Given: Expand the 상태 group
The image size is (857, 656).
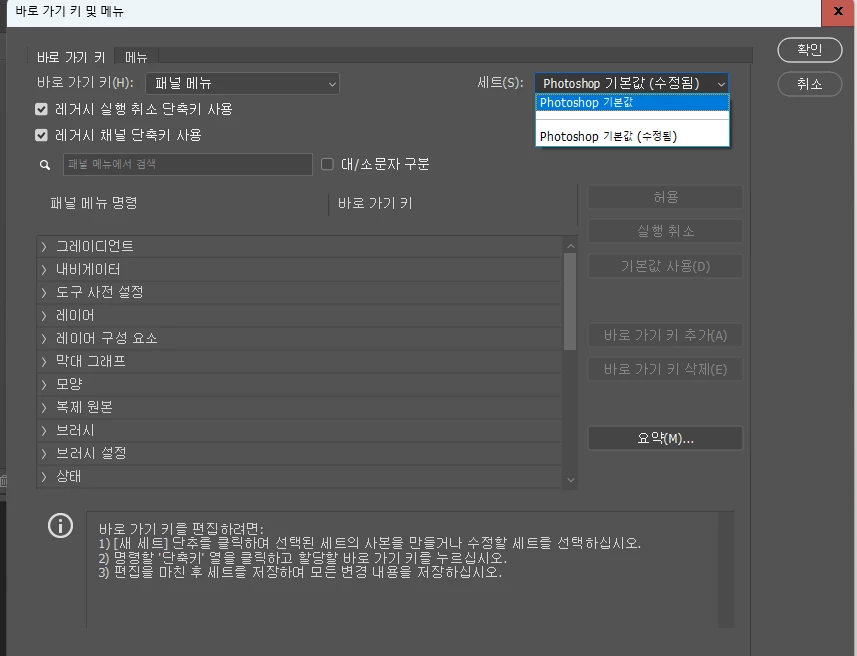Looking at the screenshot, I should pyautogui.click(x=44, y=477).
